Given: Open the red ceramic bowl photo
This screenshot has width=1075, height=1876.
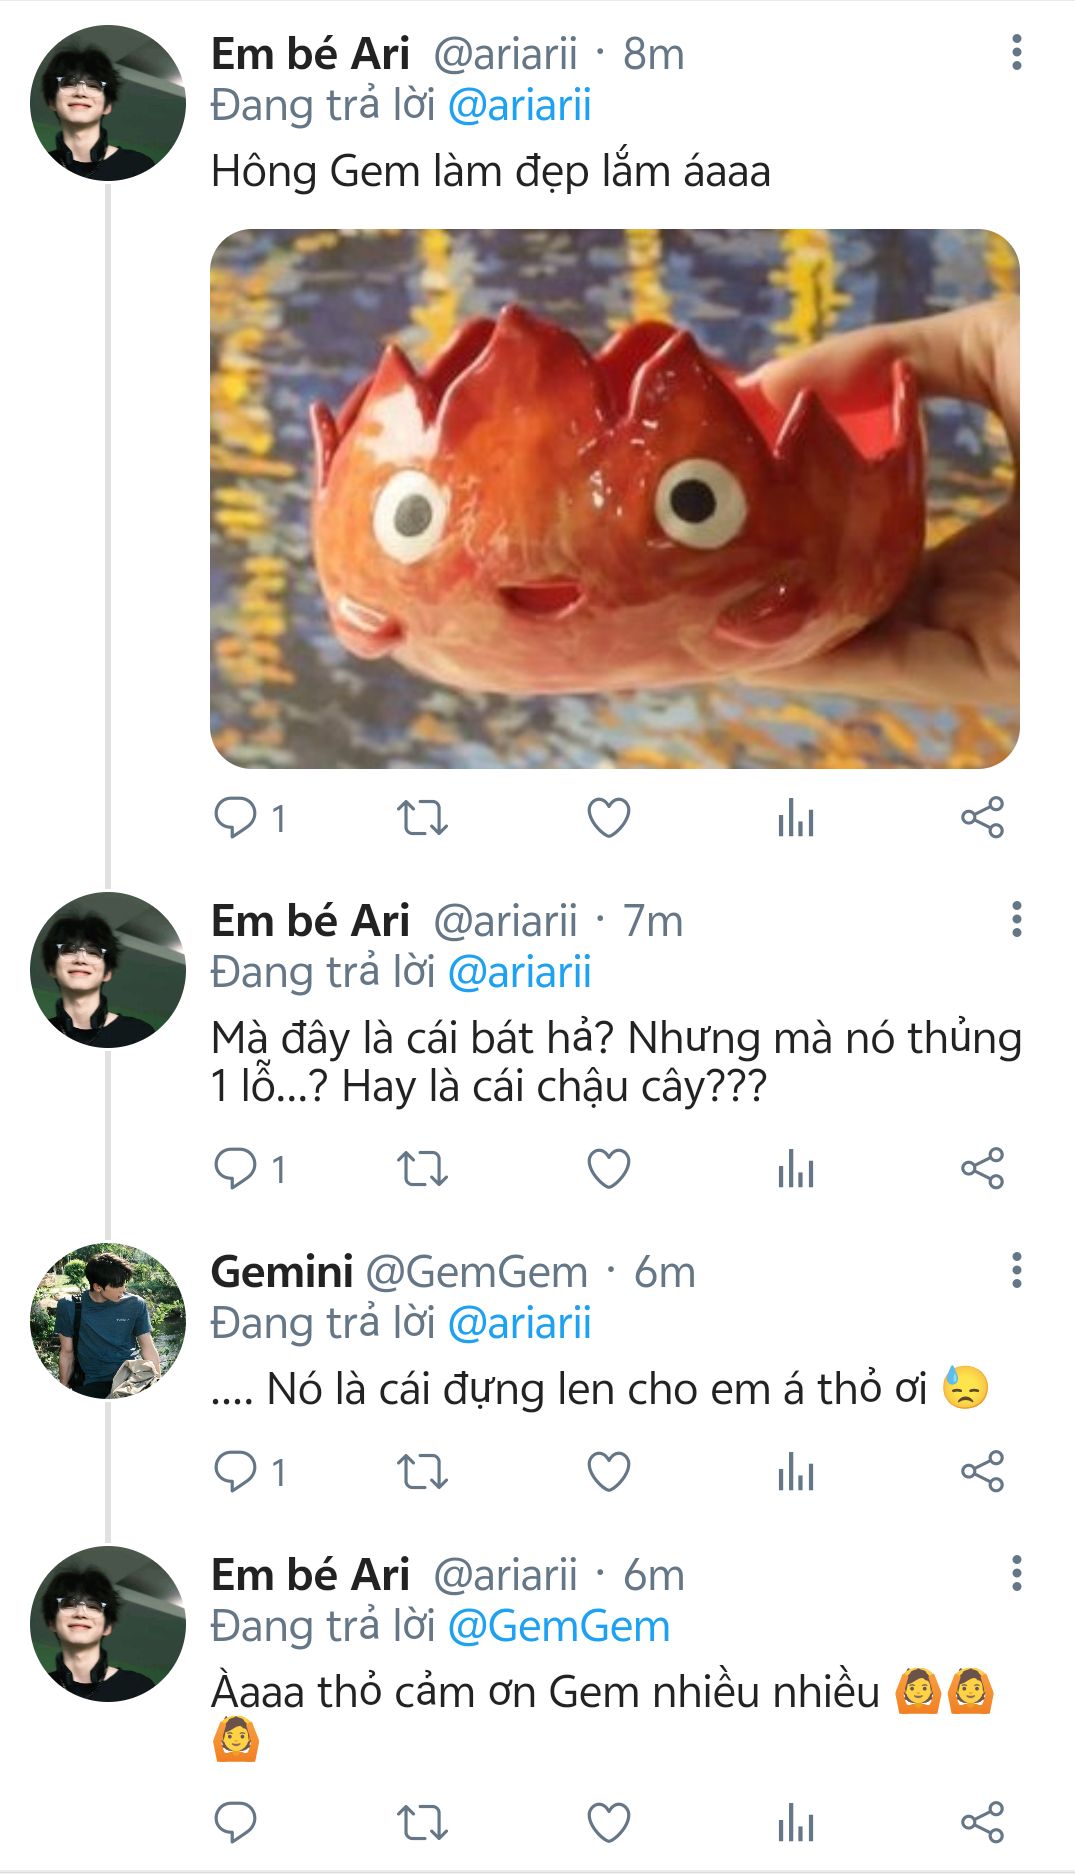Looking at the screenshot, I should point(614,498).
